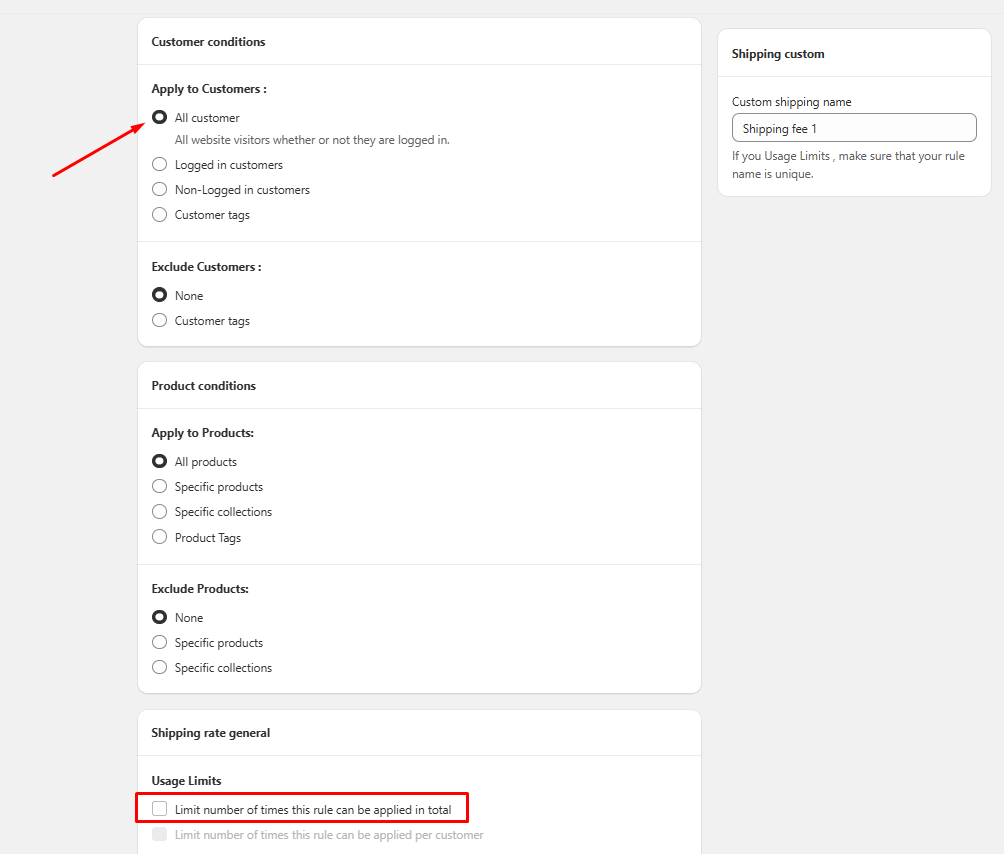Viewport: 1004px width, 854px height.
Task: Click the Customer conditions section header
Action: (x=208, y=42)
